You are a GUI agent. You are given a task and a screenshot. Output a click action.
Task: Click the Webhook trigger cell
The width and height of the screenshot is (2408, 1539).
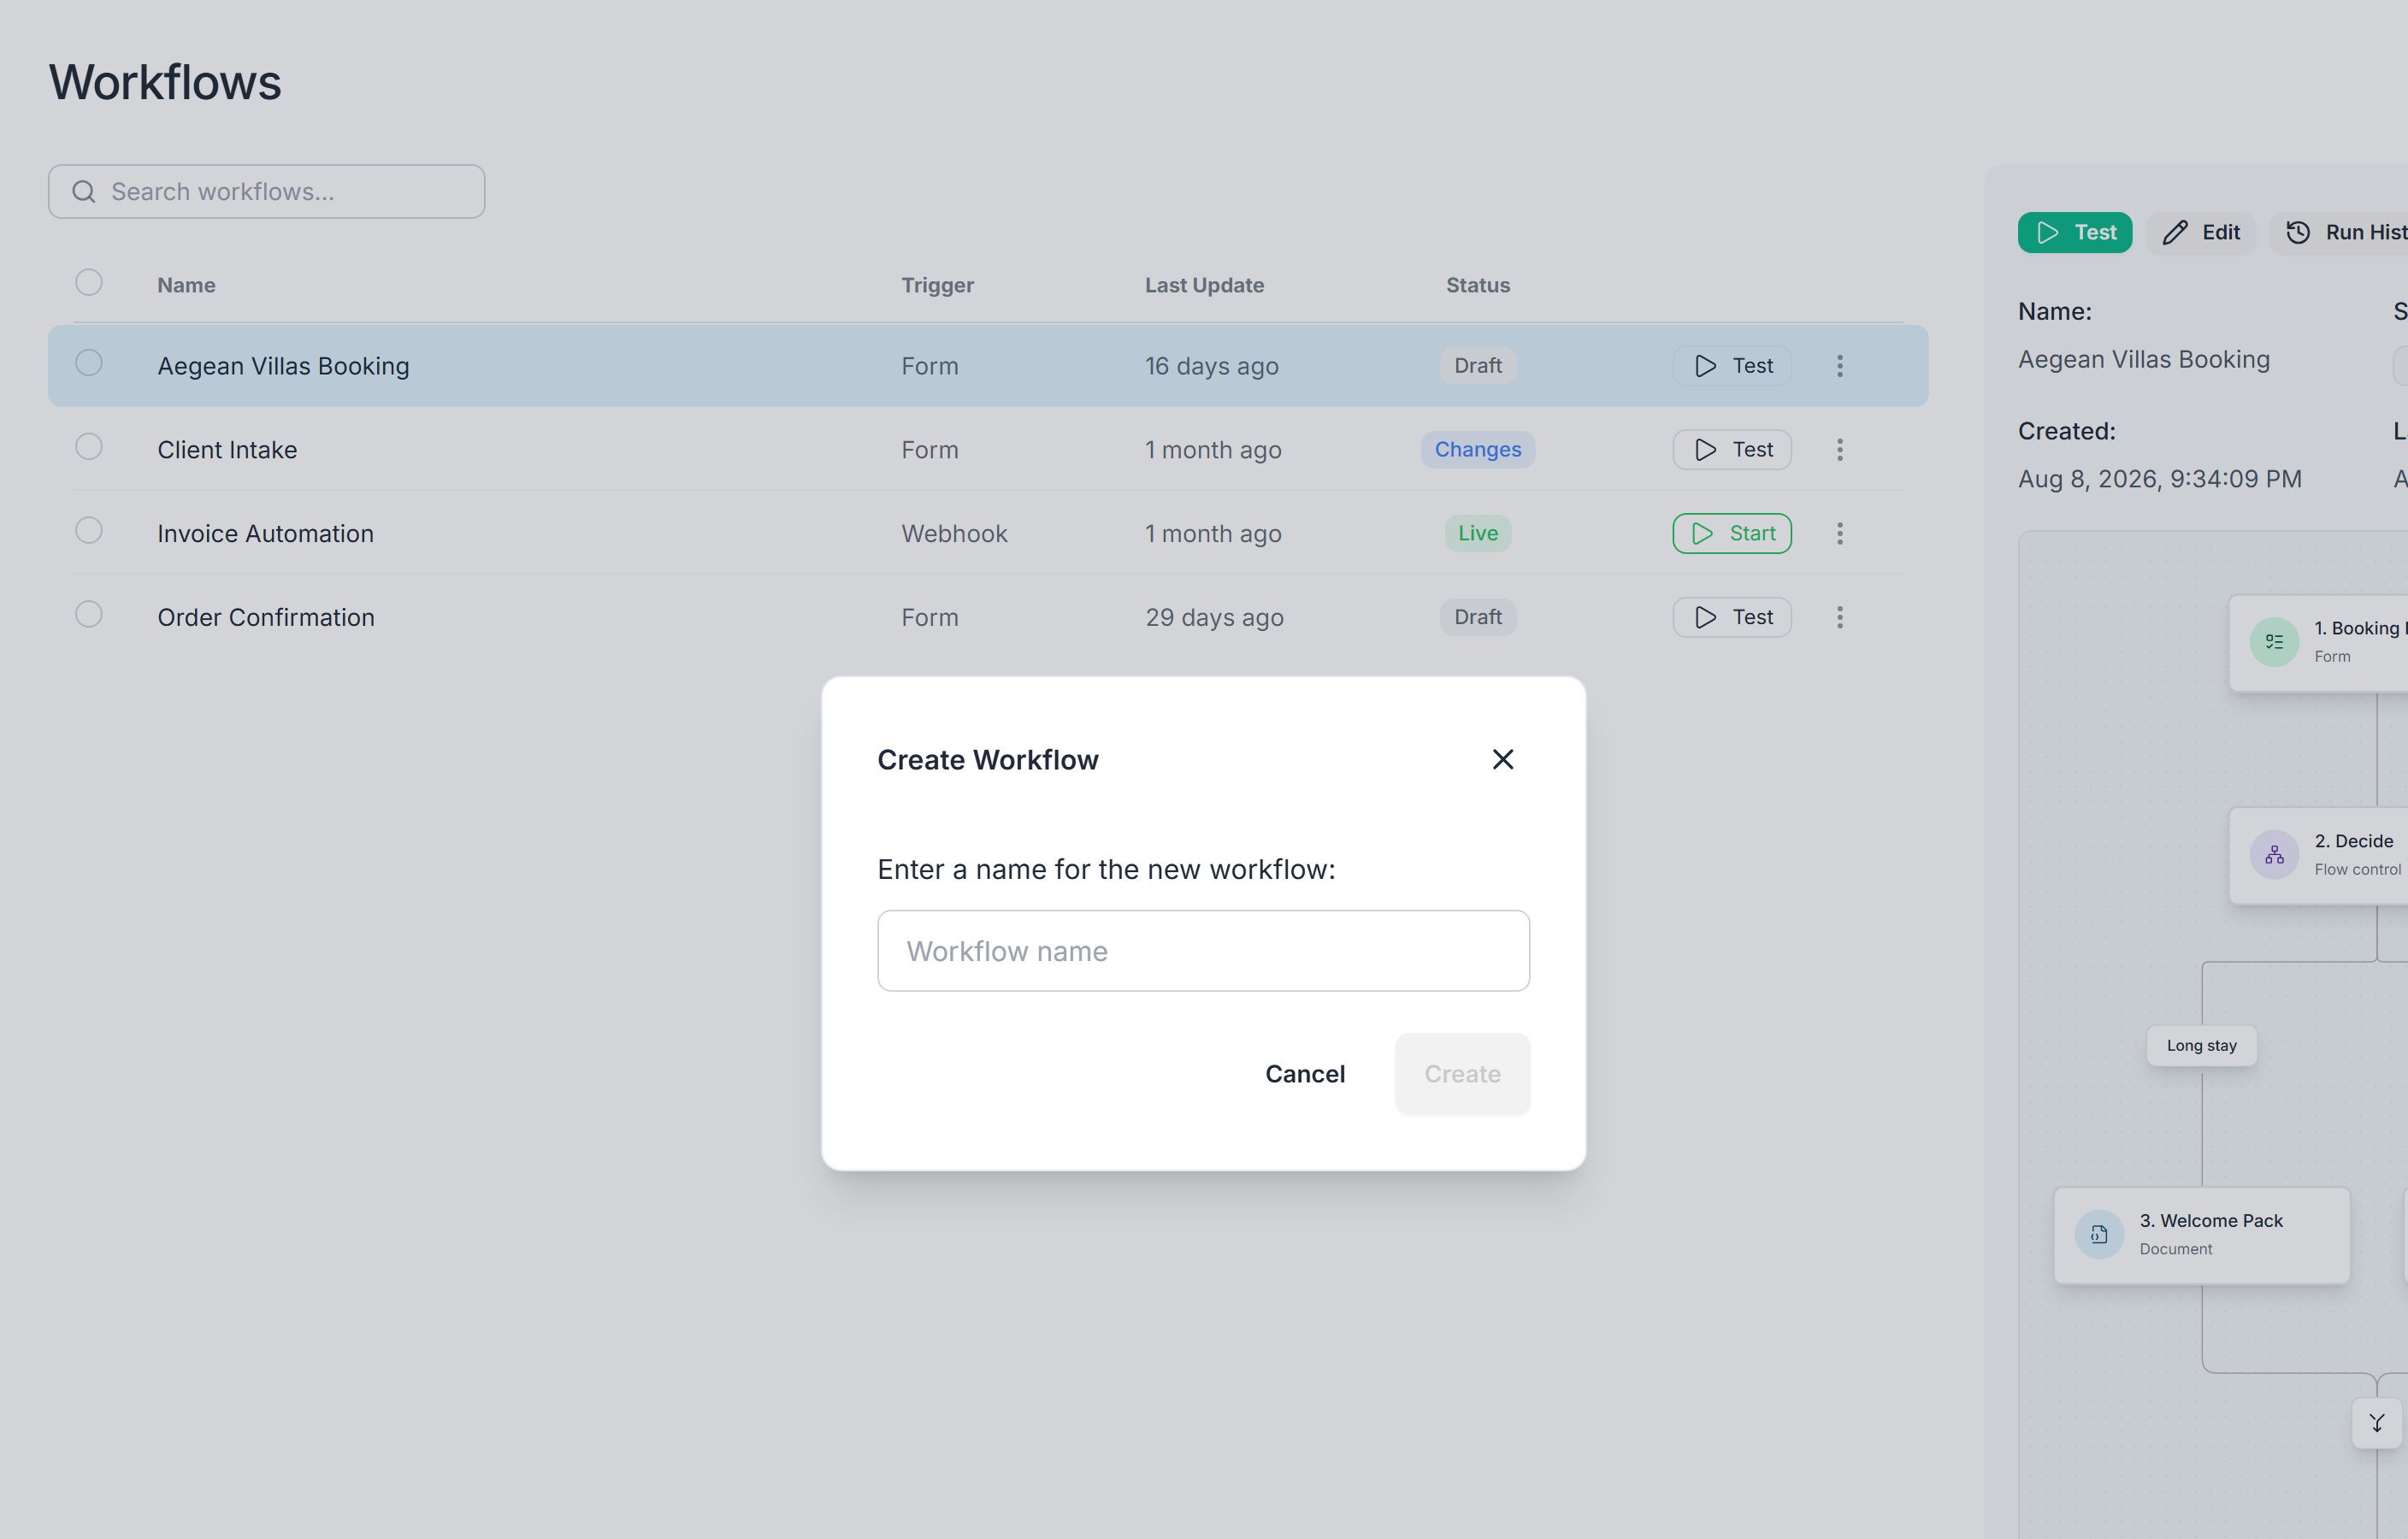tap(954, 533)
